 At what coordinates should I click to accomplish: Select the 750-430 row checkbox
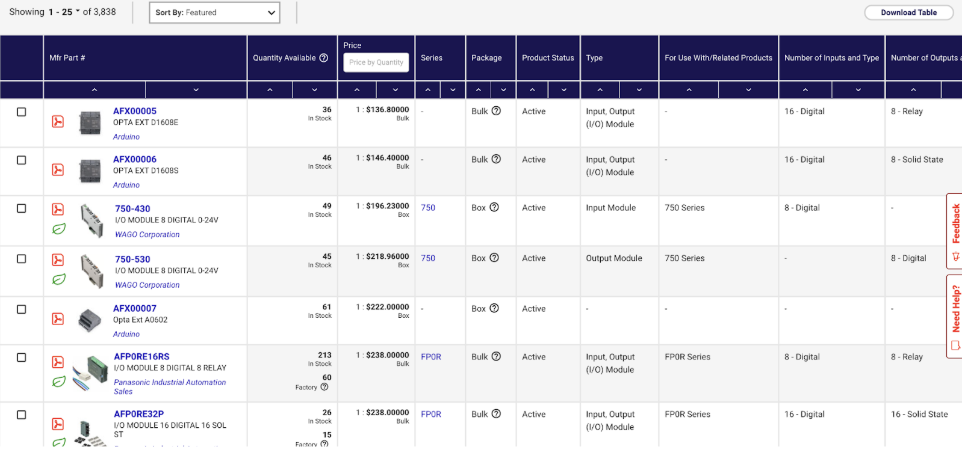point(21,209)
